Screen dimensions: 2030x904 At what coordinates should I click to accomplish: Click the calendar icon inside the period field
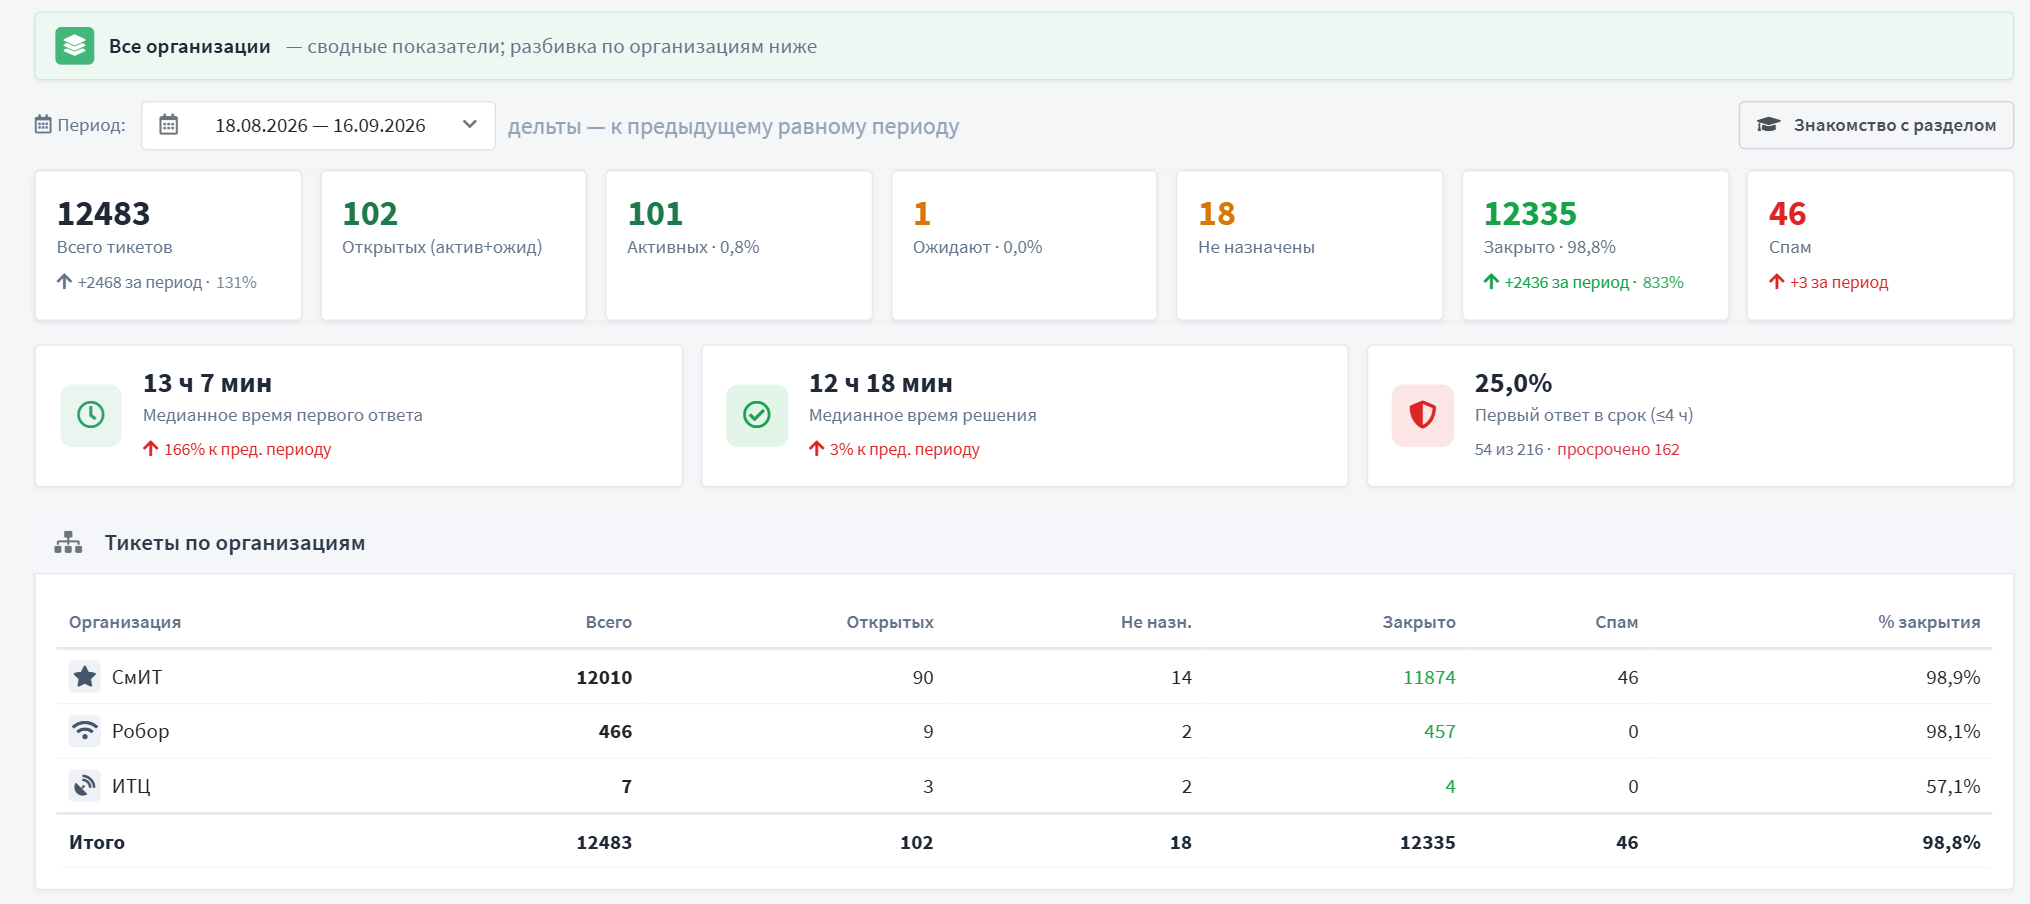169,125
